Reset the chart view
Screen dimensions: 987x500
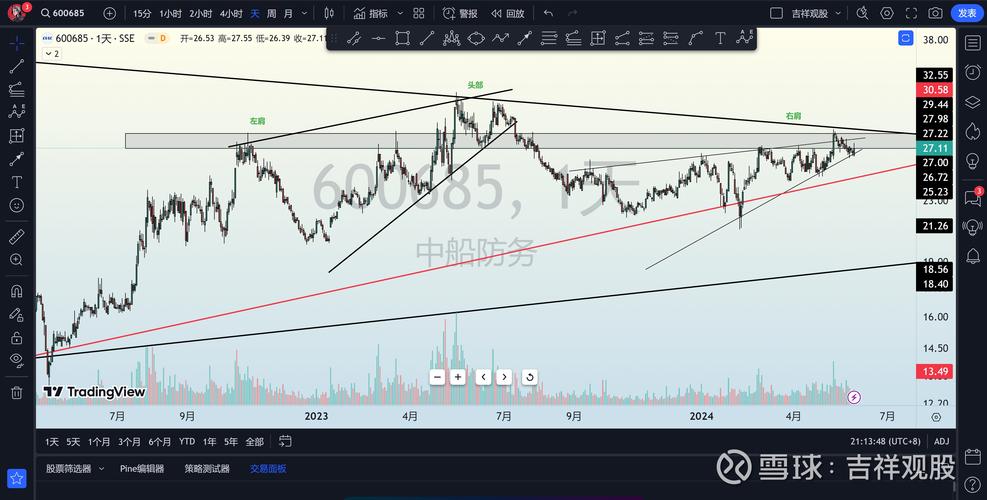click(x=529, y=377)
